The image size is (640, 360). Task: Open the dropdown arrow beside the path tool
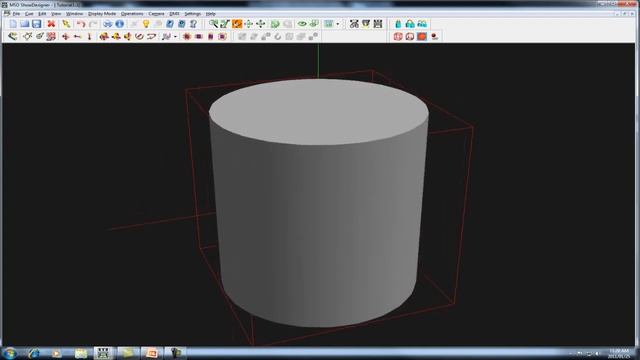175,37
